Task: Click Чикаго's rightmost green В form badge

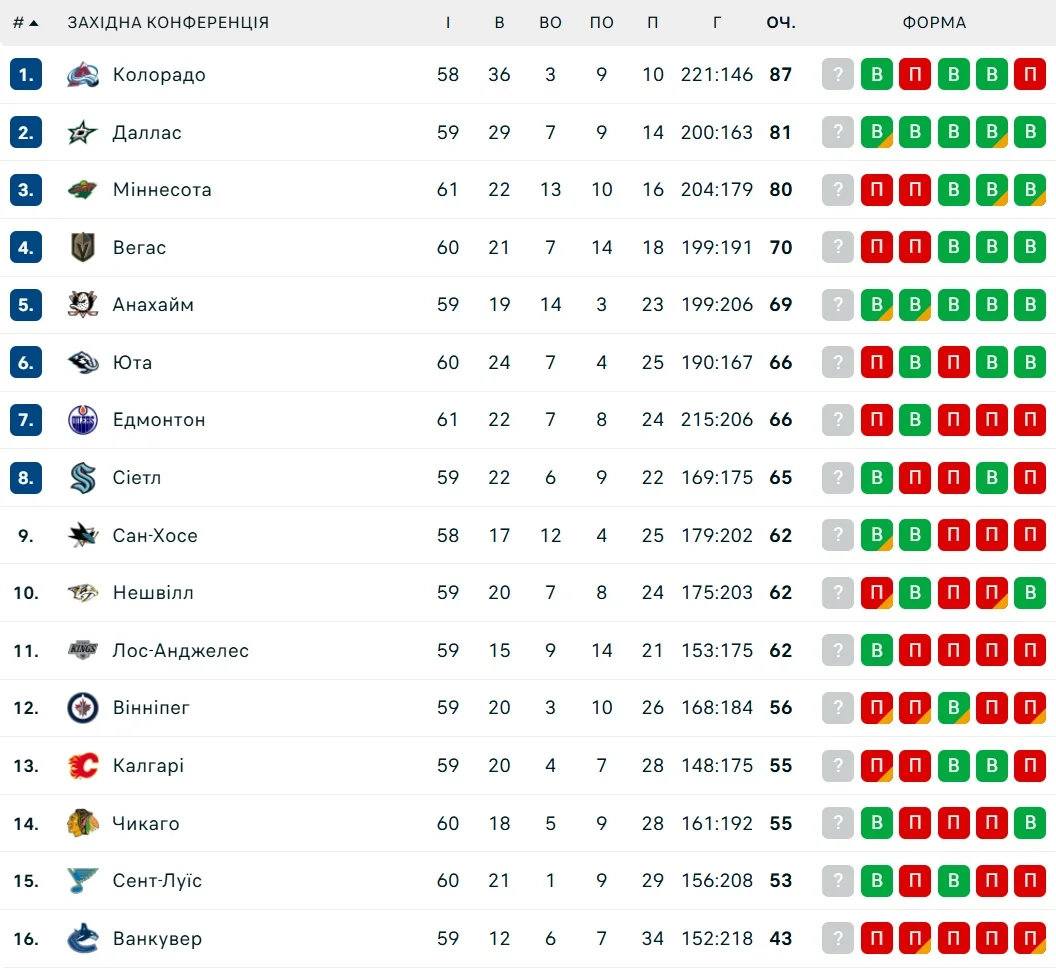Action: click(x=1030, y=824)
